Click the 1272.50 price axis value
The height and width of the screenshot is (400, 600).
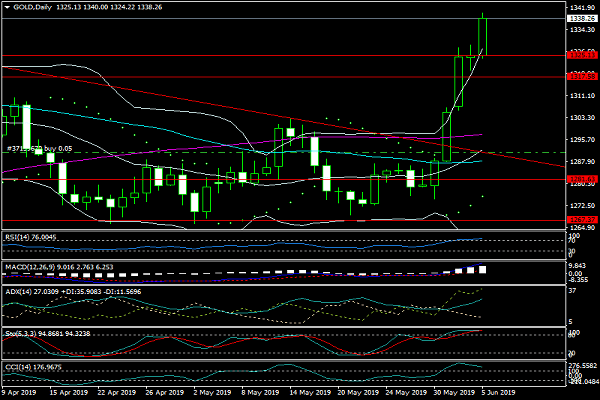pyautogui.click(x=582, y=206)
